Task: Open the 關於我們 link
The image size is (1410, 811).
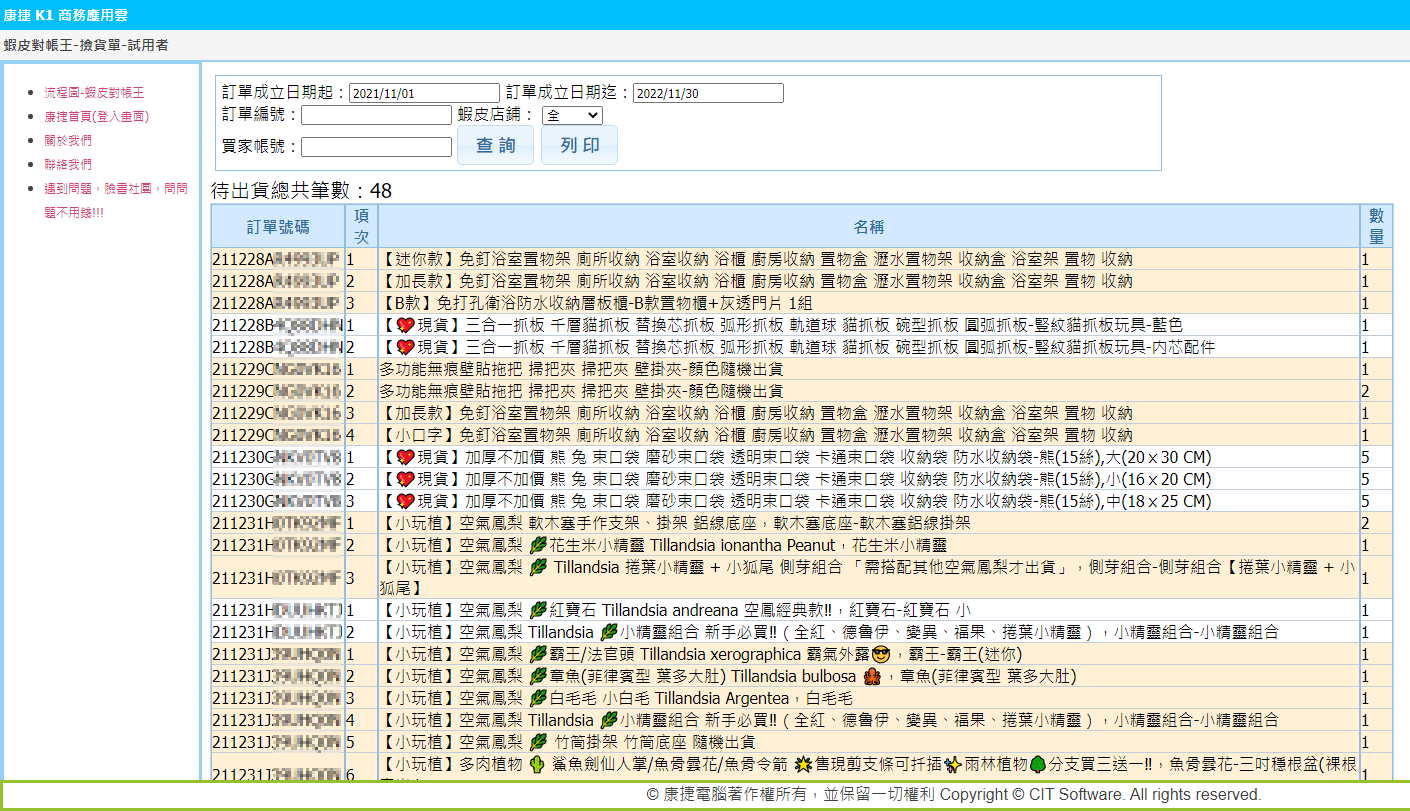Action: [68, 140]
